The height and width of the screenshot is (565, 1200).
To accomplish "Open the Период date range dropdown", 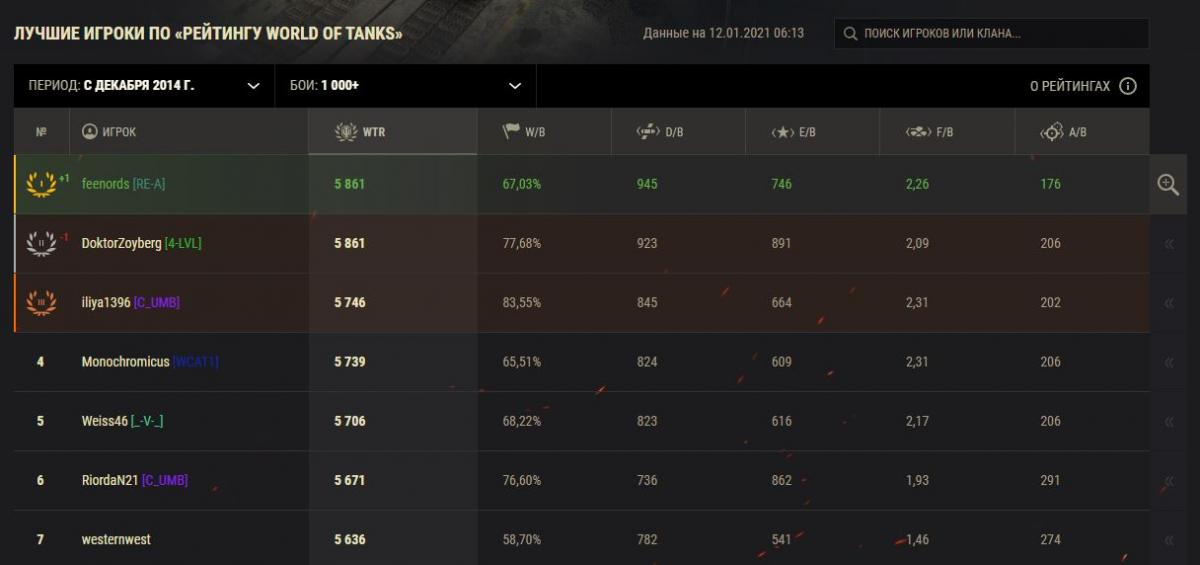I will click(144, 86).
